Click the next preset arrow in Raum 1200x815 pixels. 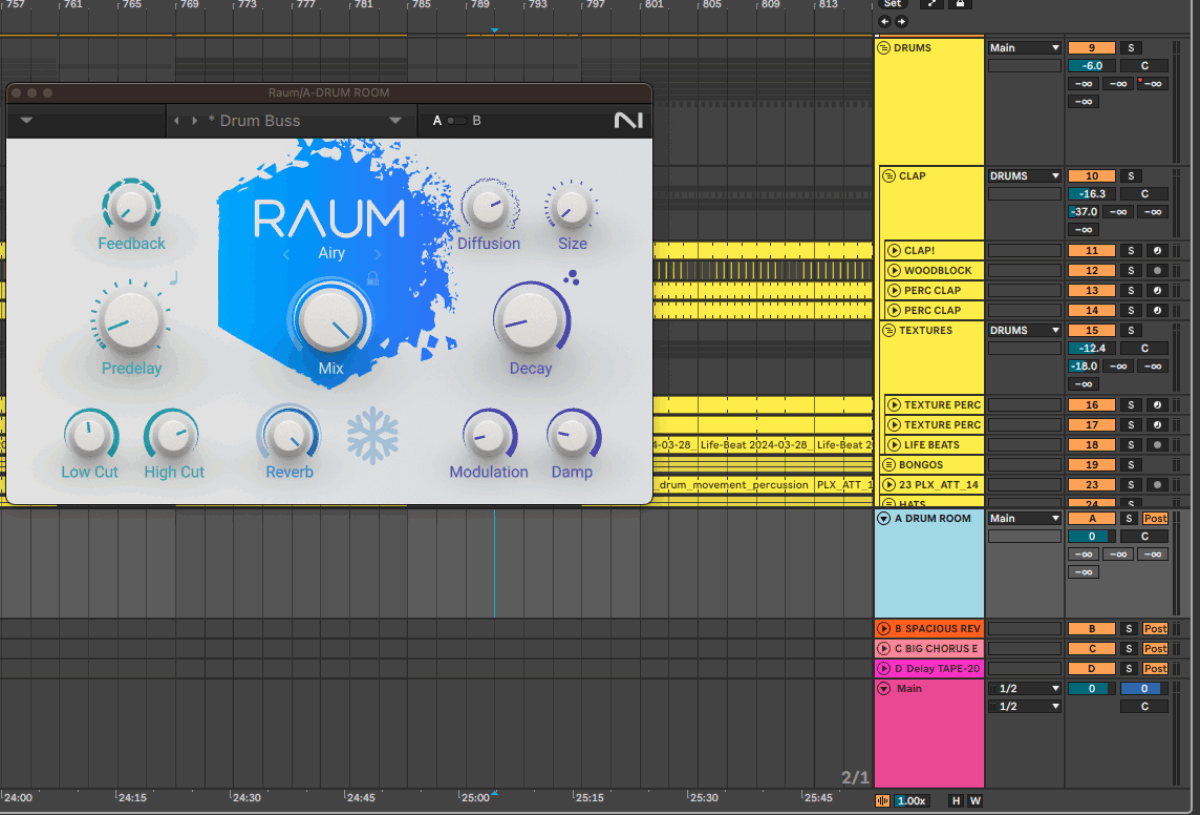pos(193,120)
